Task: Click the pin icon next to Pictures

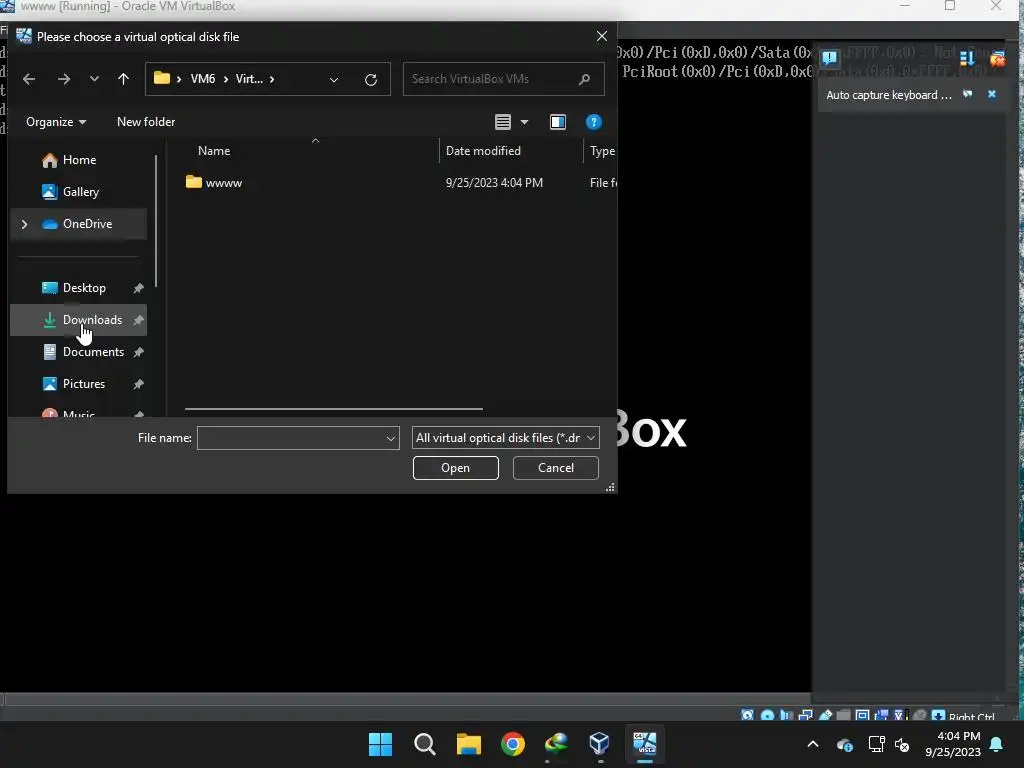Action: point(138,384)
